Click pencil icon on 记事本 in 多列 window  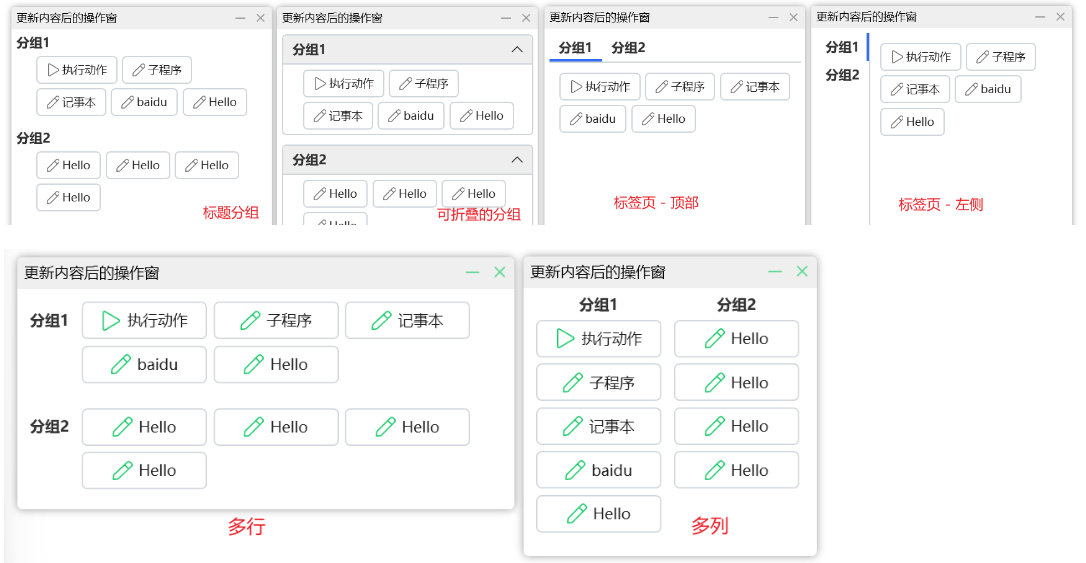(x=572, y=427)
